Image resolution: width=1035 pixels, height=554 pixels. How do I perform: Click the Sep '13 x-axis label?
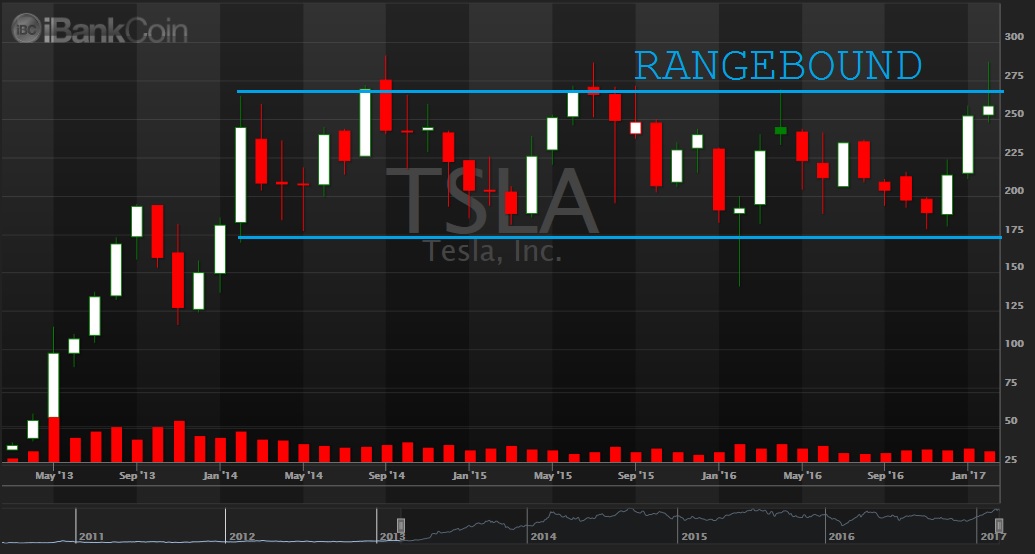pos(137,475)
